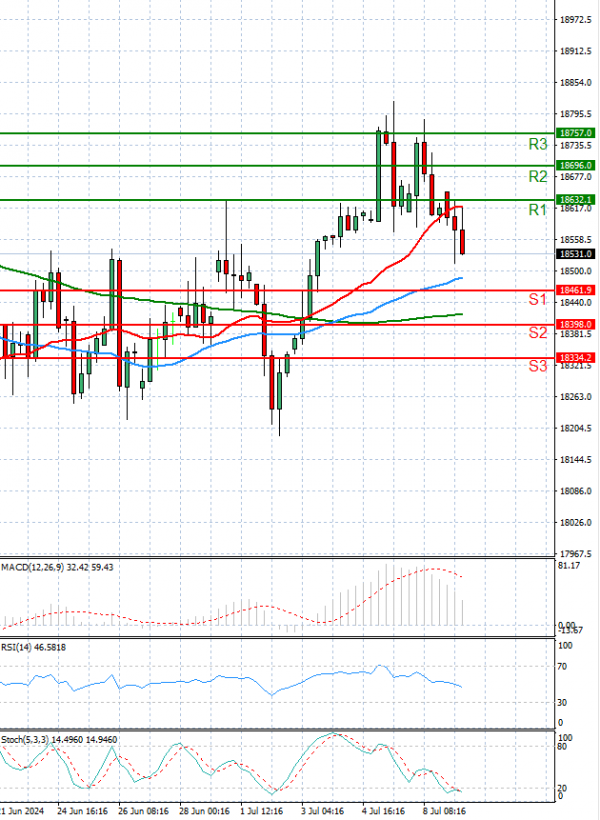Click the 17967.5 price scale value
Viewport: 600px width, 820px height.
coord(575,553)
